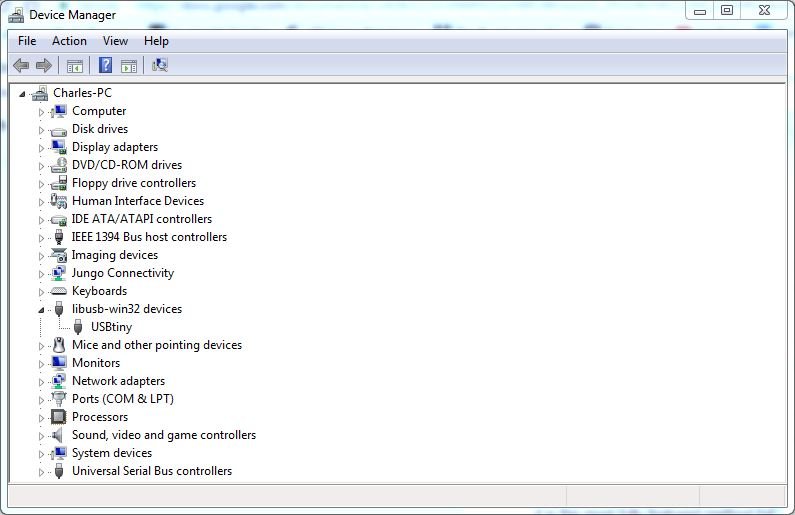The width and height of the screenshot is (795, 515).
Task: Collapse the Charles-PC root node
Action: 24,93
